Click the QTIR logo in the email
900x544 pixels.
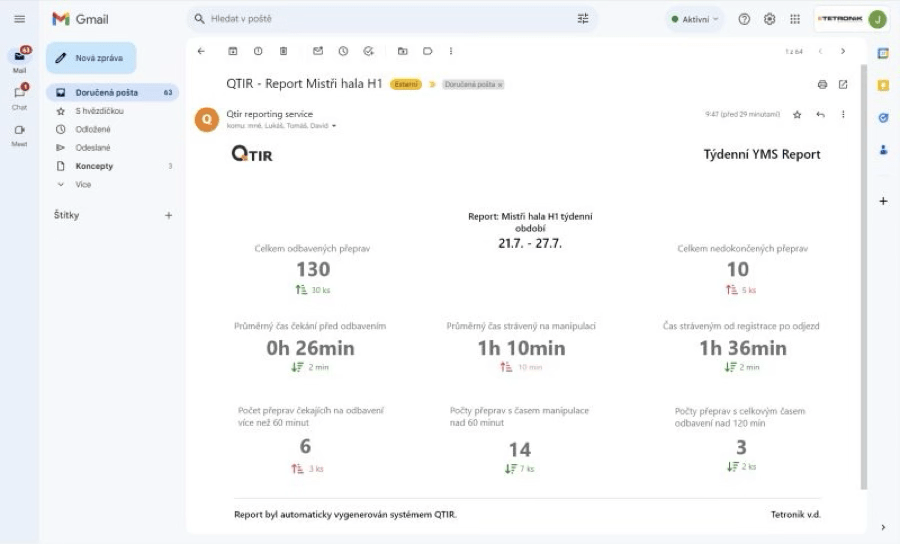pos(252,154)
